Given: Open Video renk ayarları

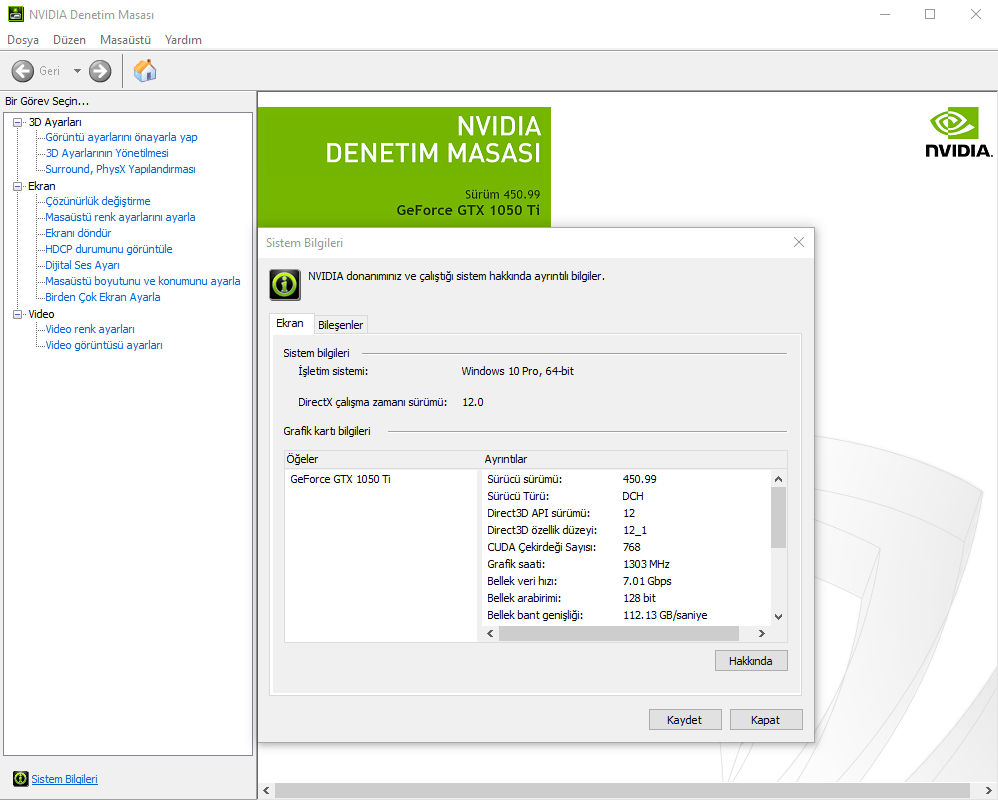Looking at the screenshot, I should 90,329.
